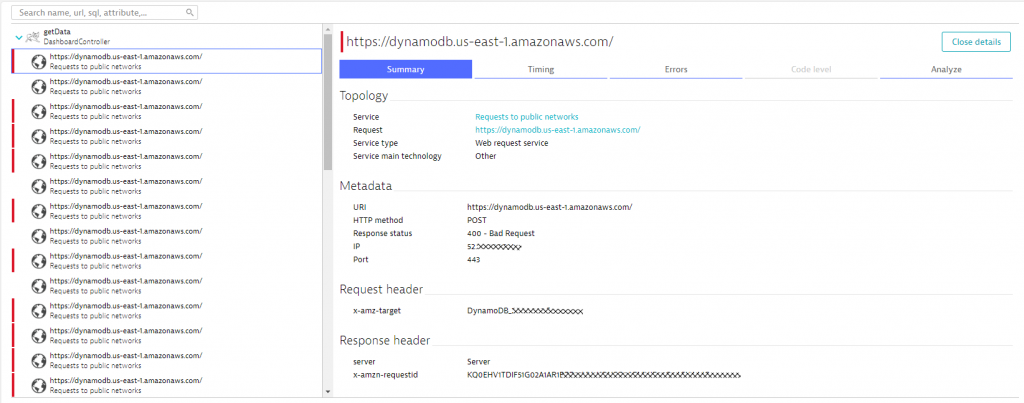Click the globe icon of the highlighted dynamodb row
Image resolution: width=1024 pixels, height=403 pixels.
(x=39, y=61)
